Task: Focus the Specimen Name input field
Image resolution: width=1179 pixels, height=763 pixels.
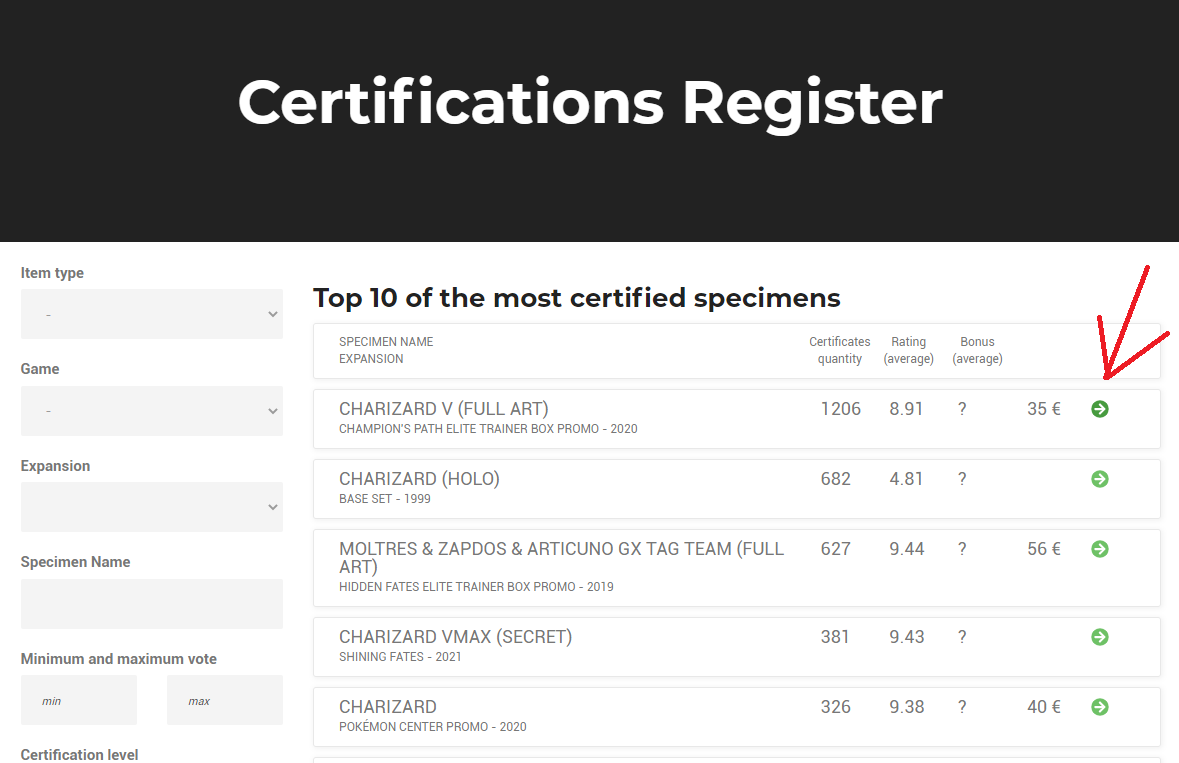Action: [152, 604]
